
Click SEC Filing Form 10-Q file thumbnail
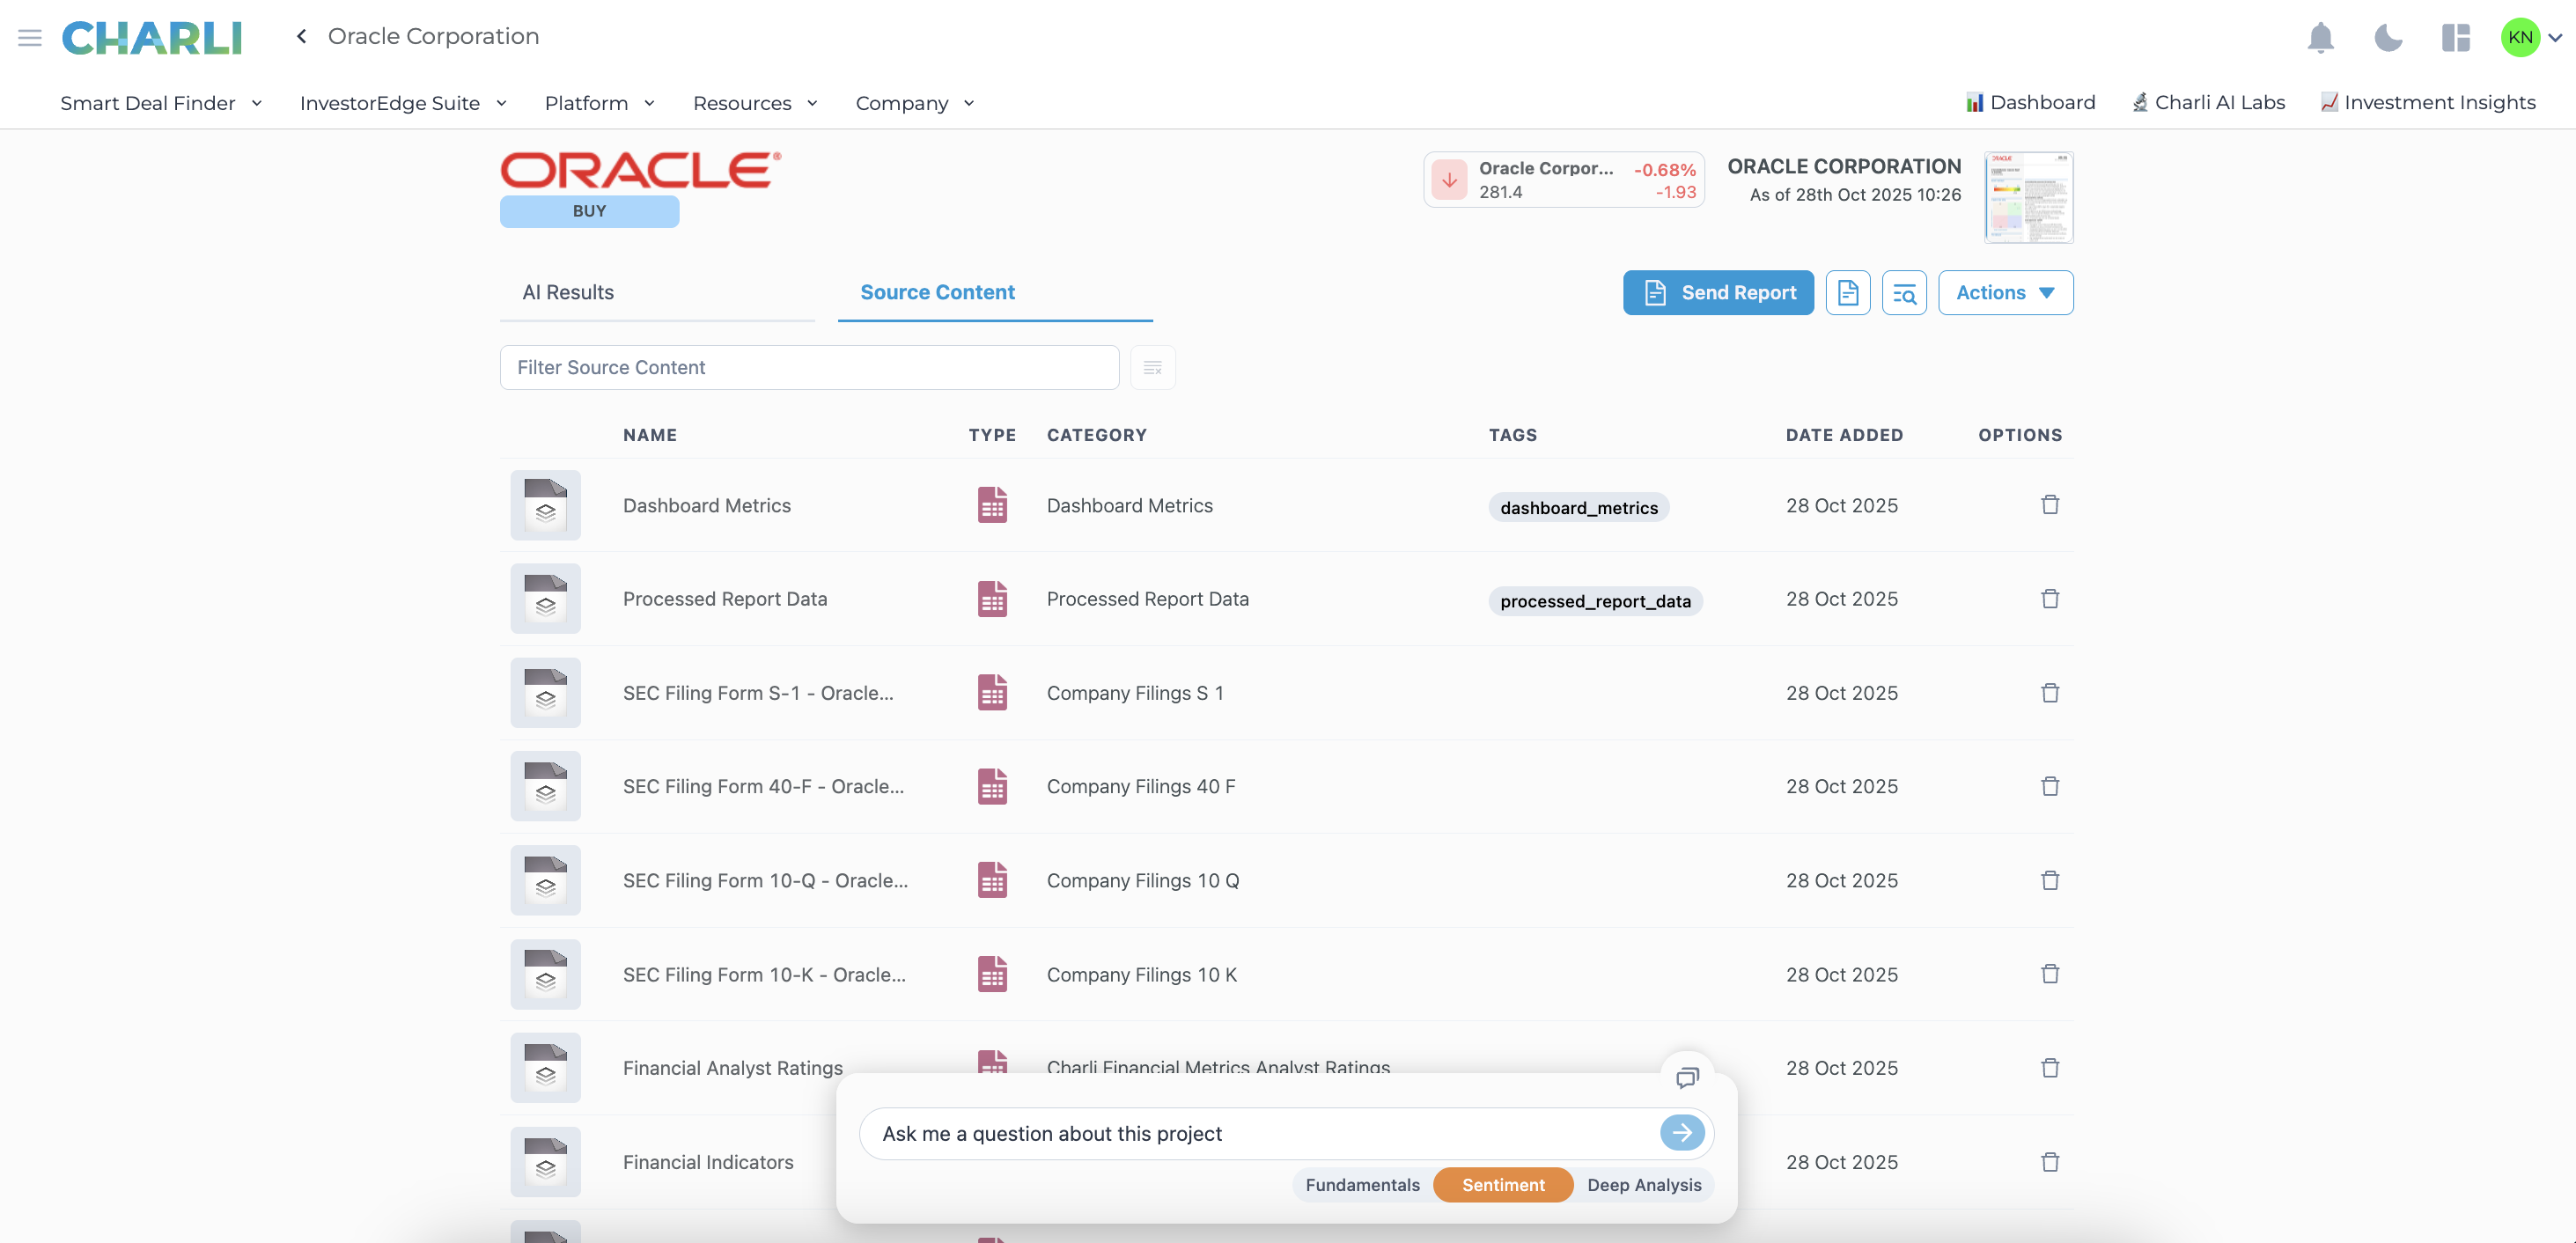click(x=545, y=880)
